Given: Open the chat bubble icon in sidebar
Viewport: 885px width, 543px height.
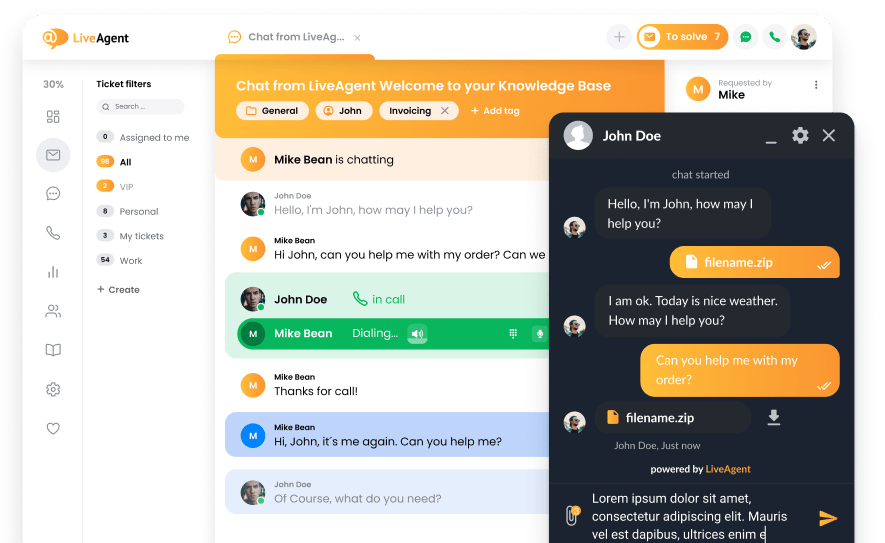Looking at the screenshot, I should coord(53,194).
